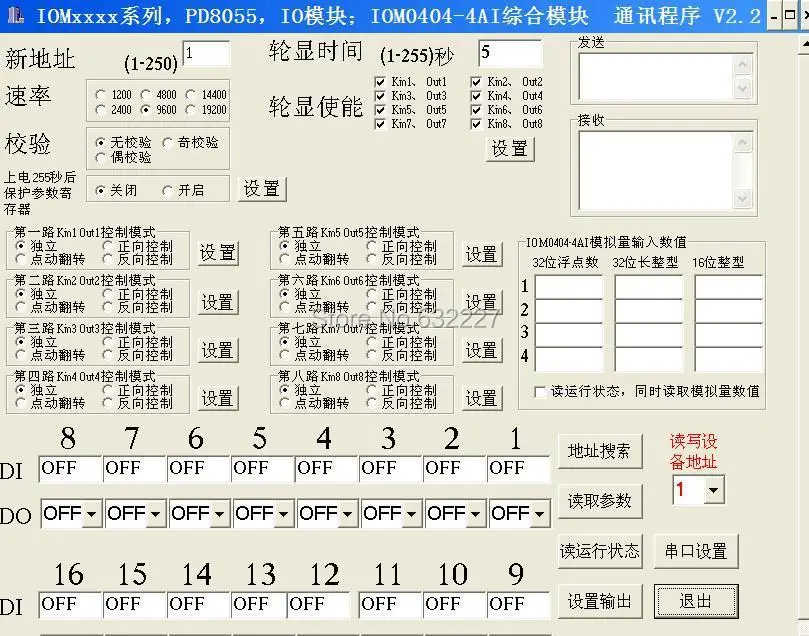
Task: Click 设置 button under 轮显使能 checkboxes
Action: pyautogui.click(x=510, y=149)
